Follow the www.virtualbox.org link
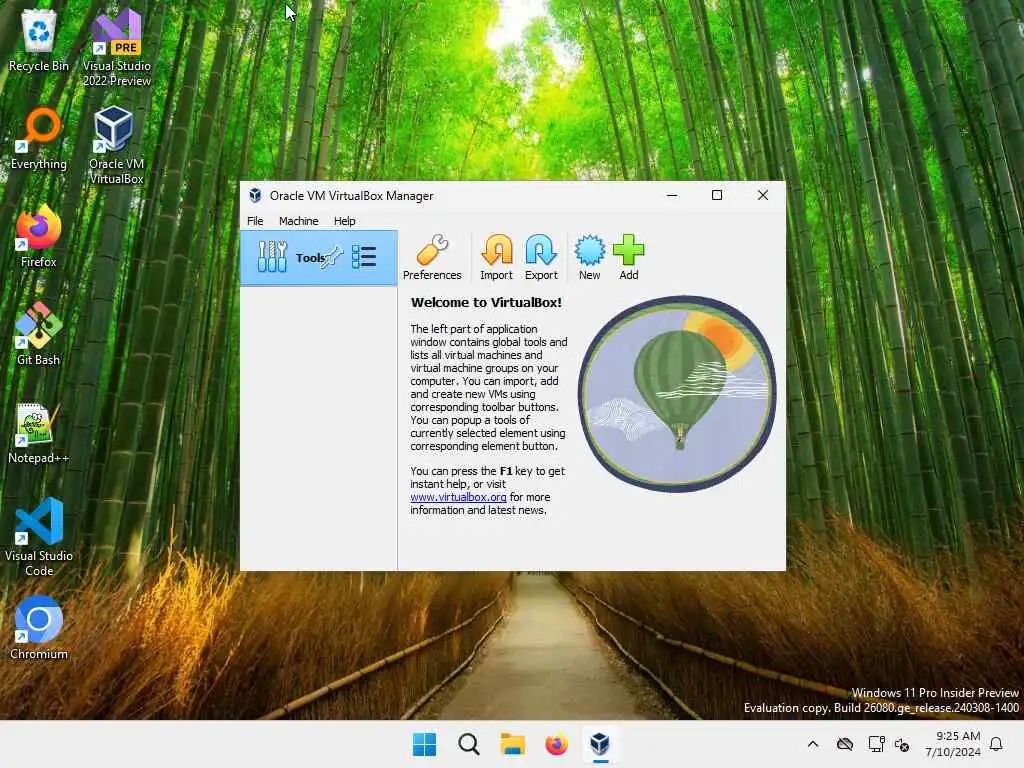Screen dimensions: 1024x768 point(458,497)
